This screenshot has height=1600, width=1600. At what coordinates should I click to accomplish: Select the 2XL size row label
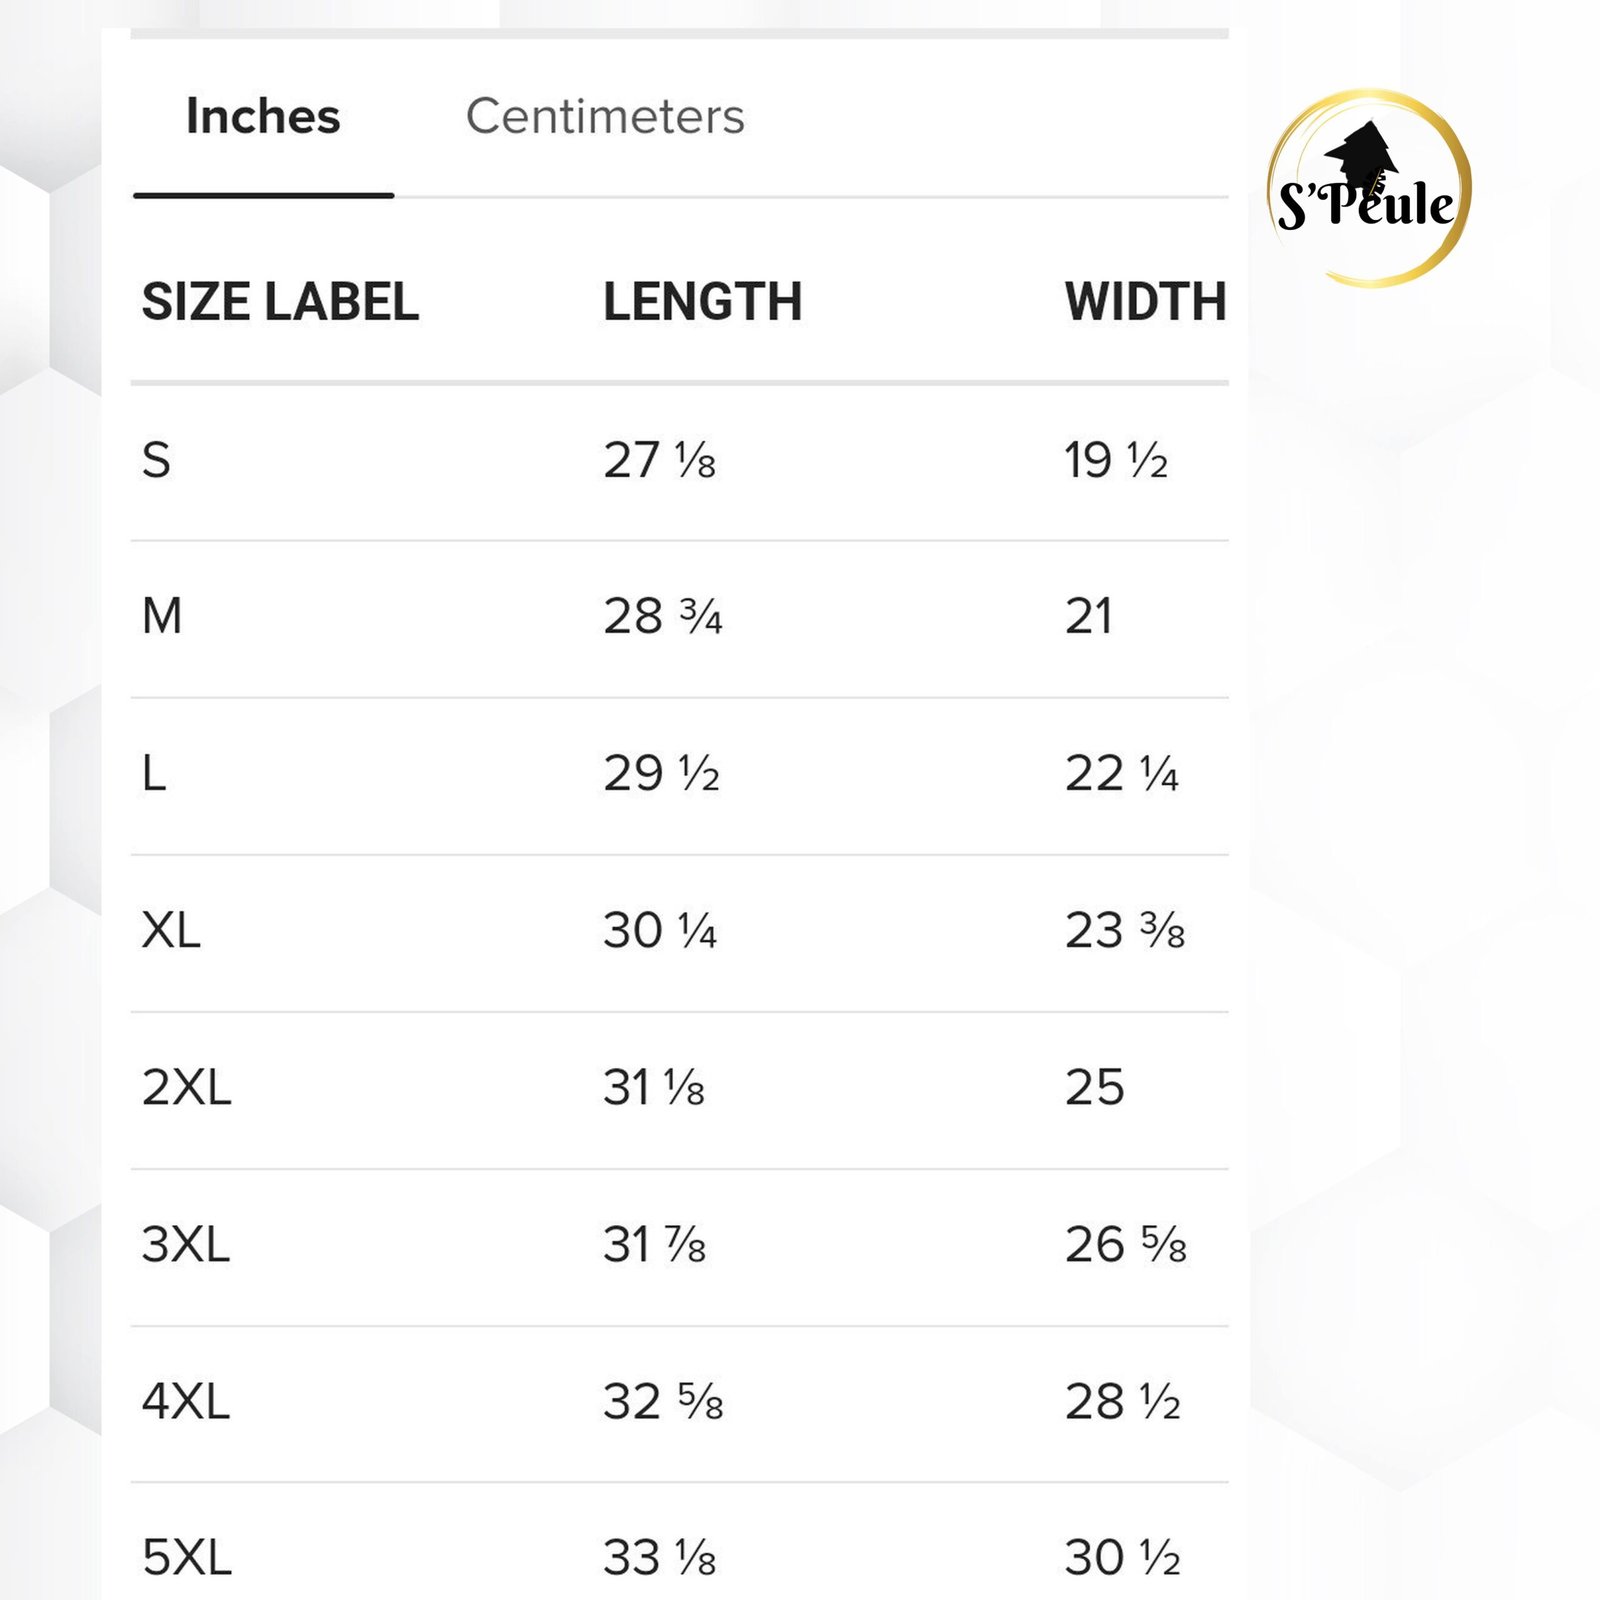point(186,1088)
